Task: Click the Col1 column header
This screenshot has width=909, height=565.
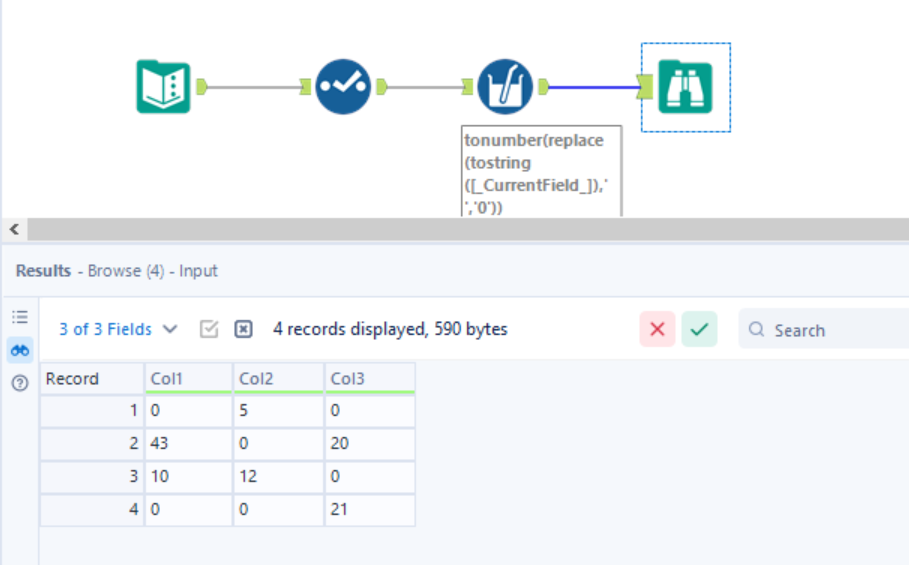Action: tap(188, 378)
